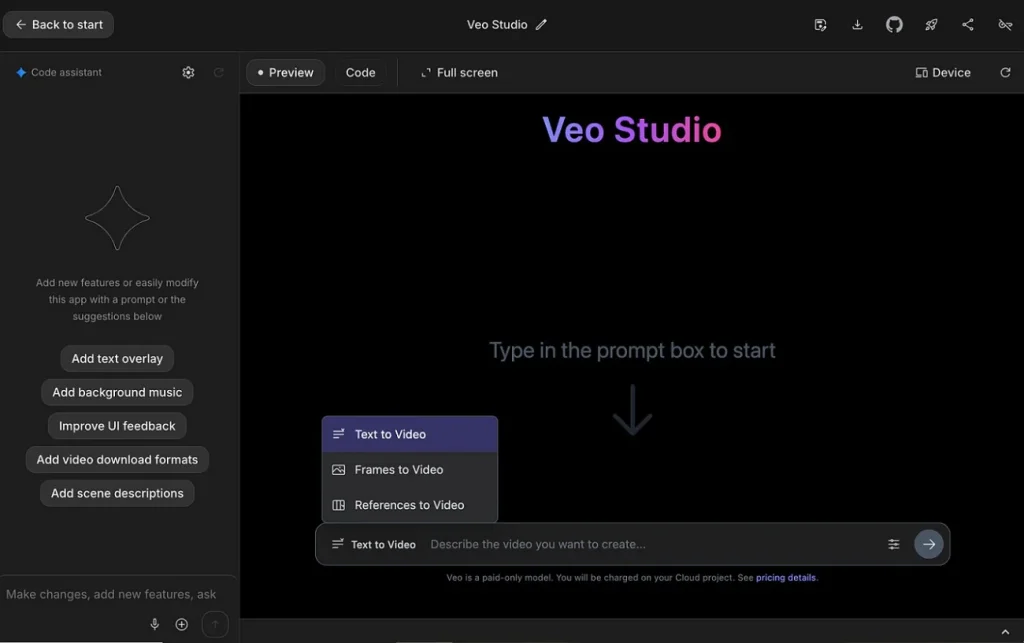Click Add background music suggestion
Viewport: 1024px width, 643px height.
click(x=117, y=392)
